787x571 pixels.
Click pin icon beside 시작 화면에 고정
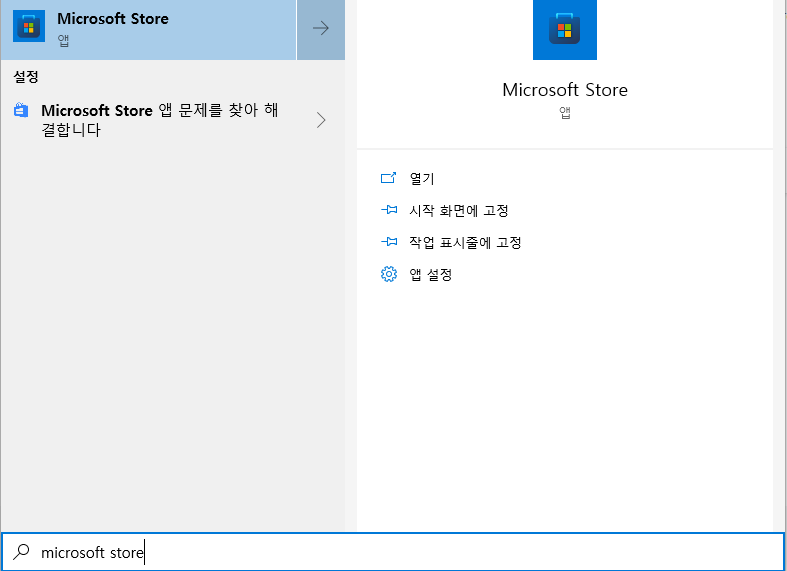pos(389,210)
